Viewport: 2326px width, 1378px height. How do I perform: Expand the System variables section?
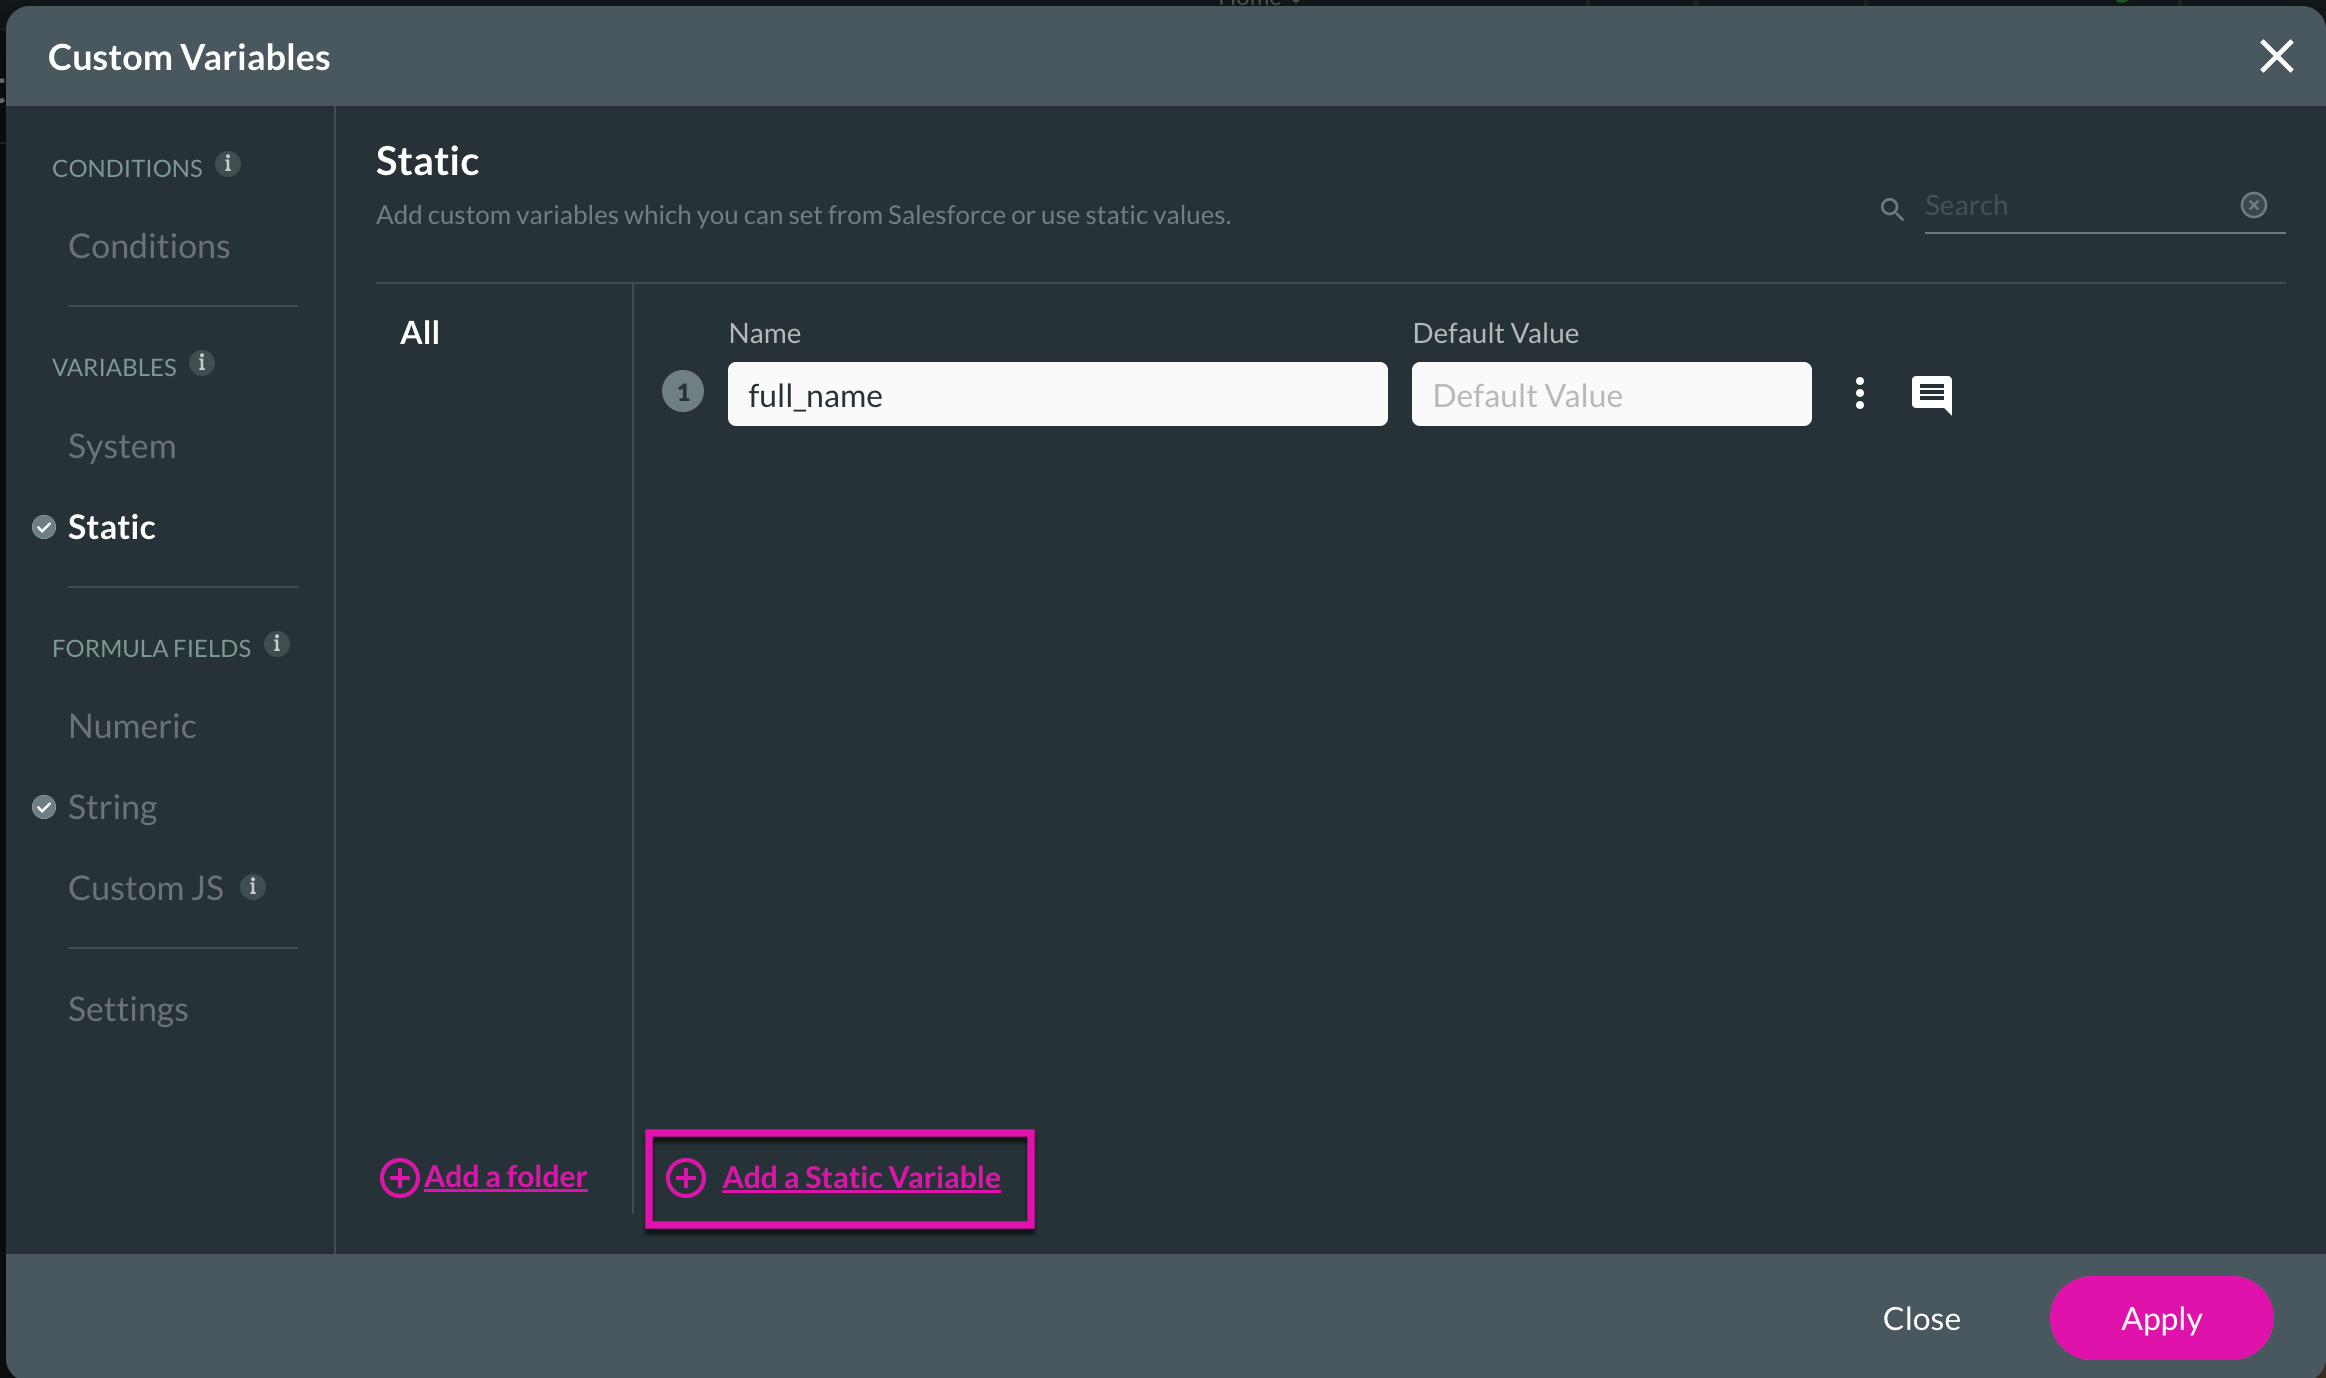coord(120,443)
